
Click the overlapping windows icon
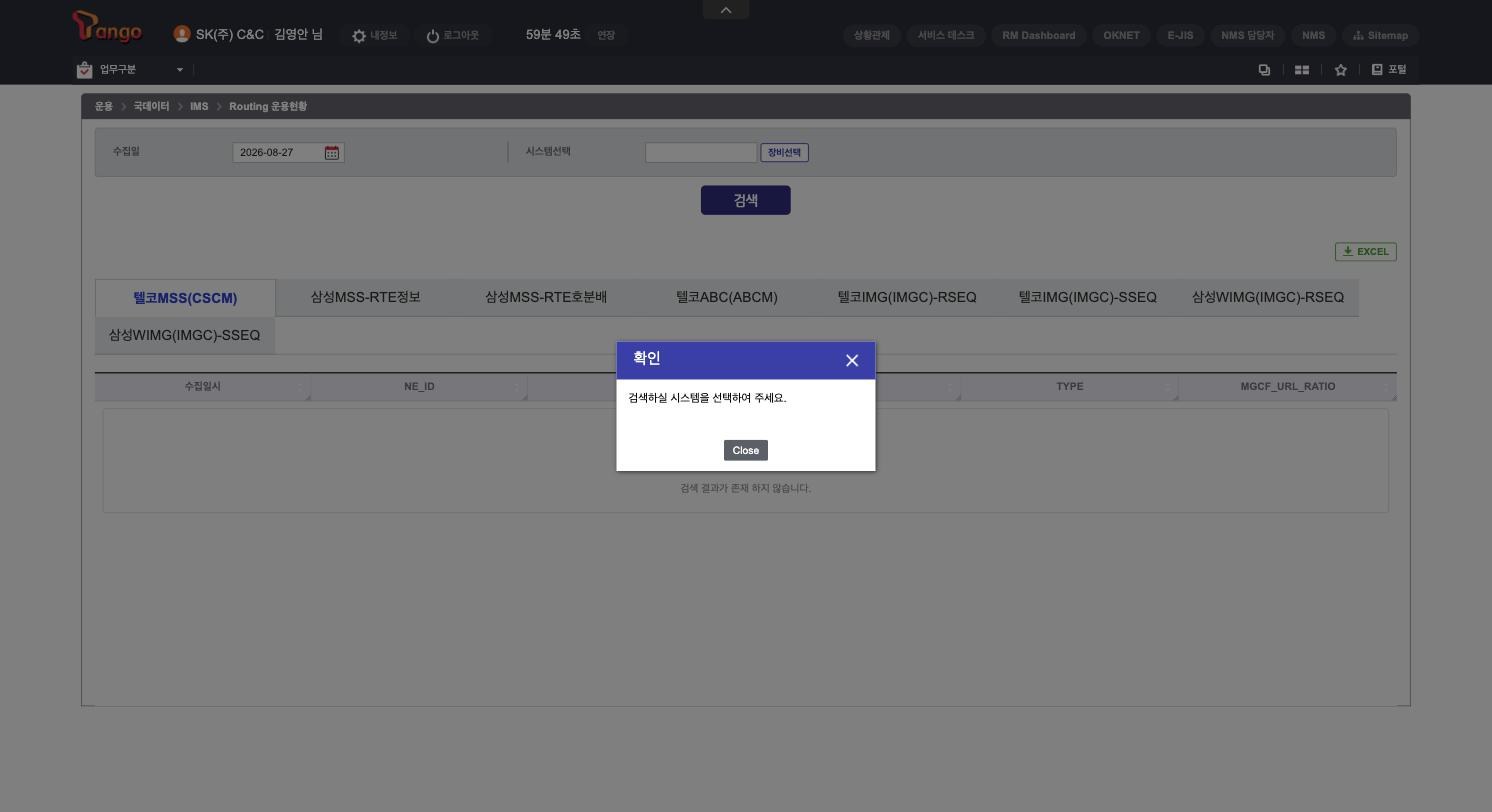tap(1264, 70)
